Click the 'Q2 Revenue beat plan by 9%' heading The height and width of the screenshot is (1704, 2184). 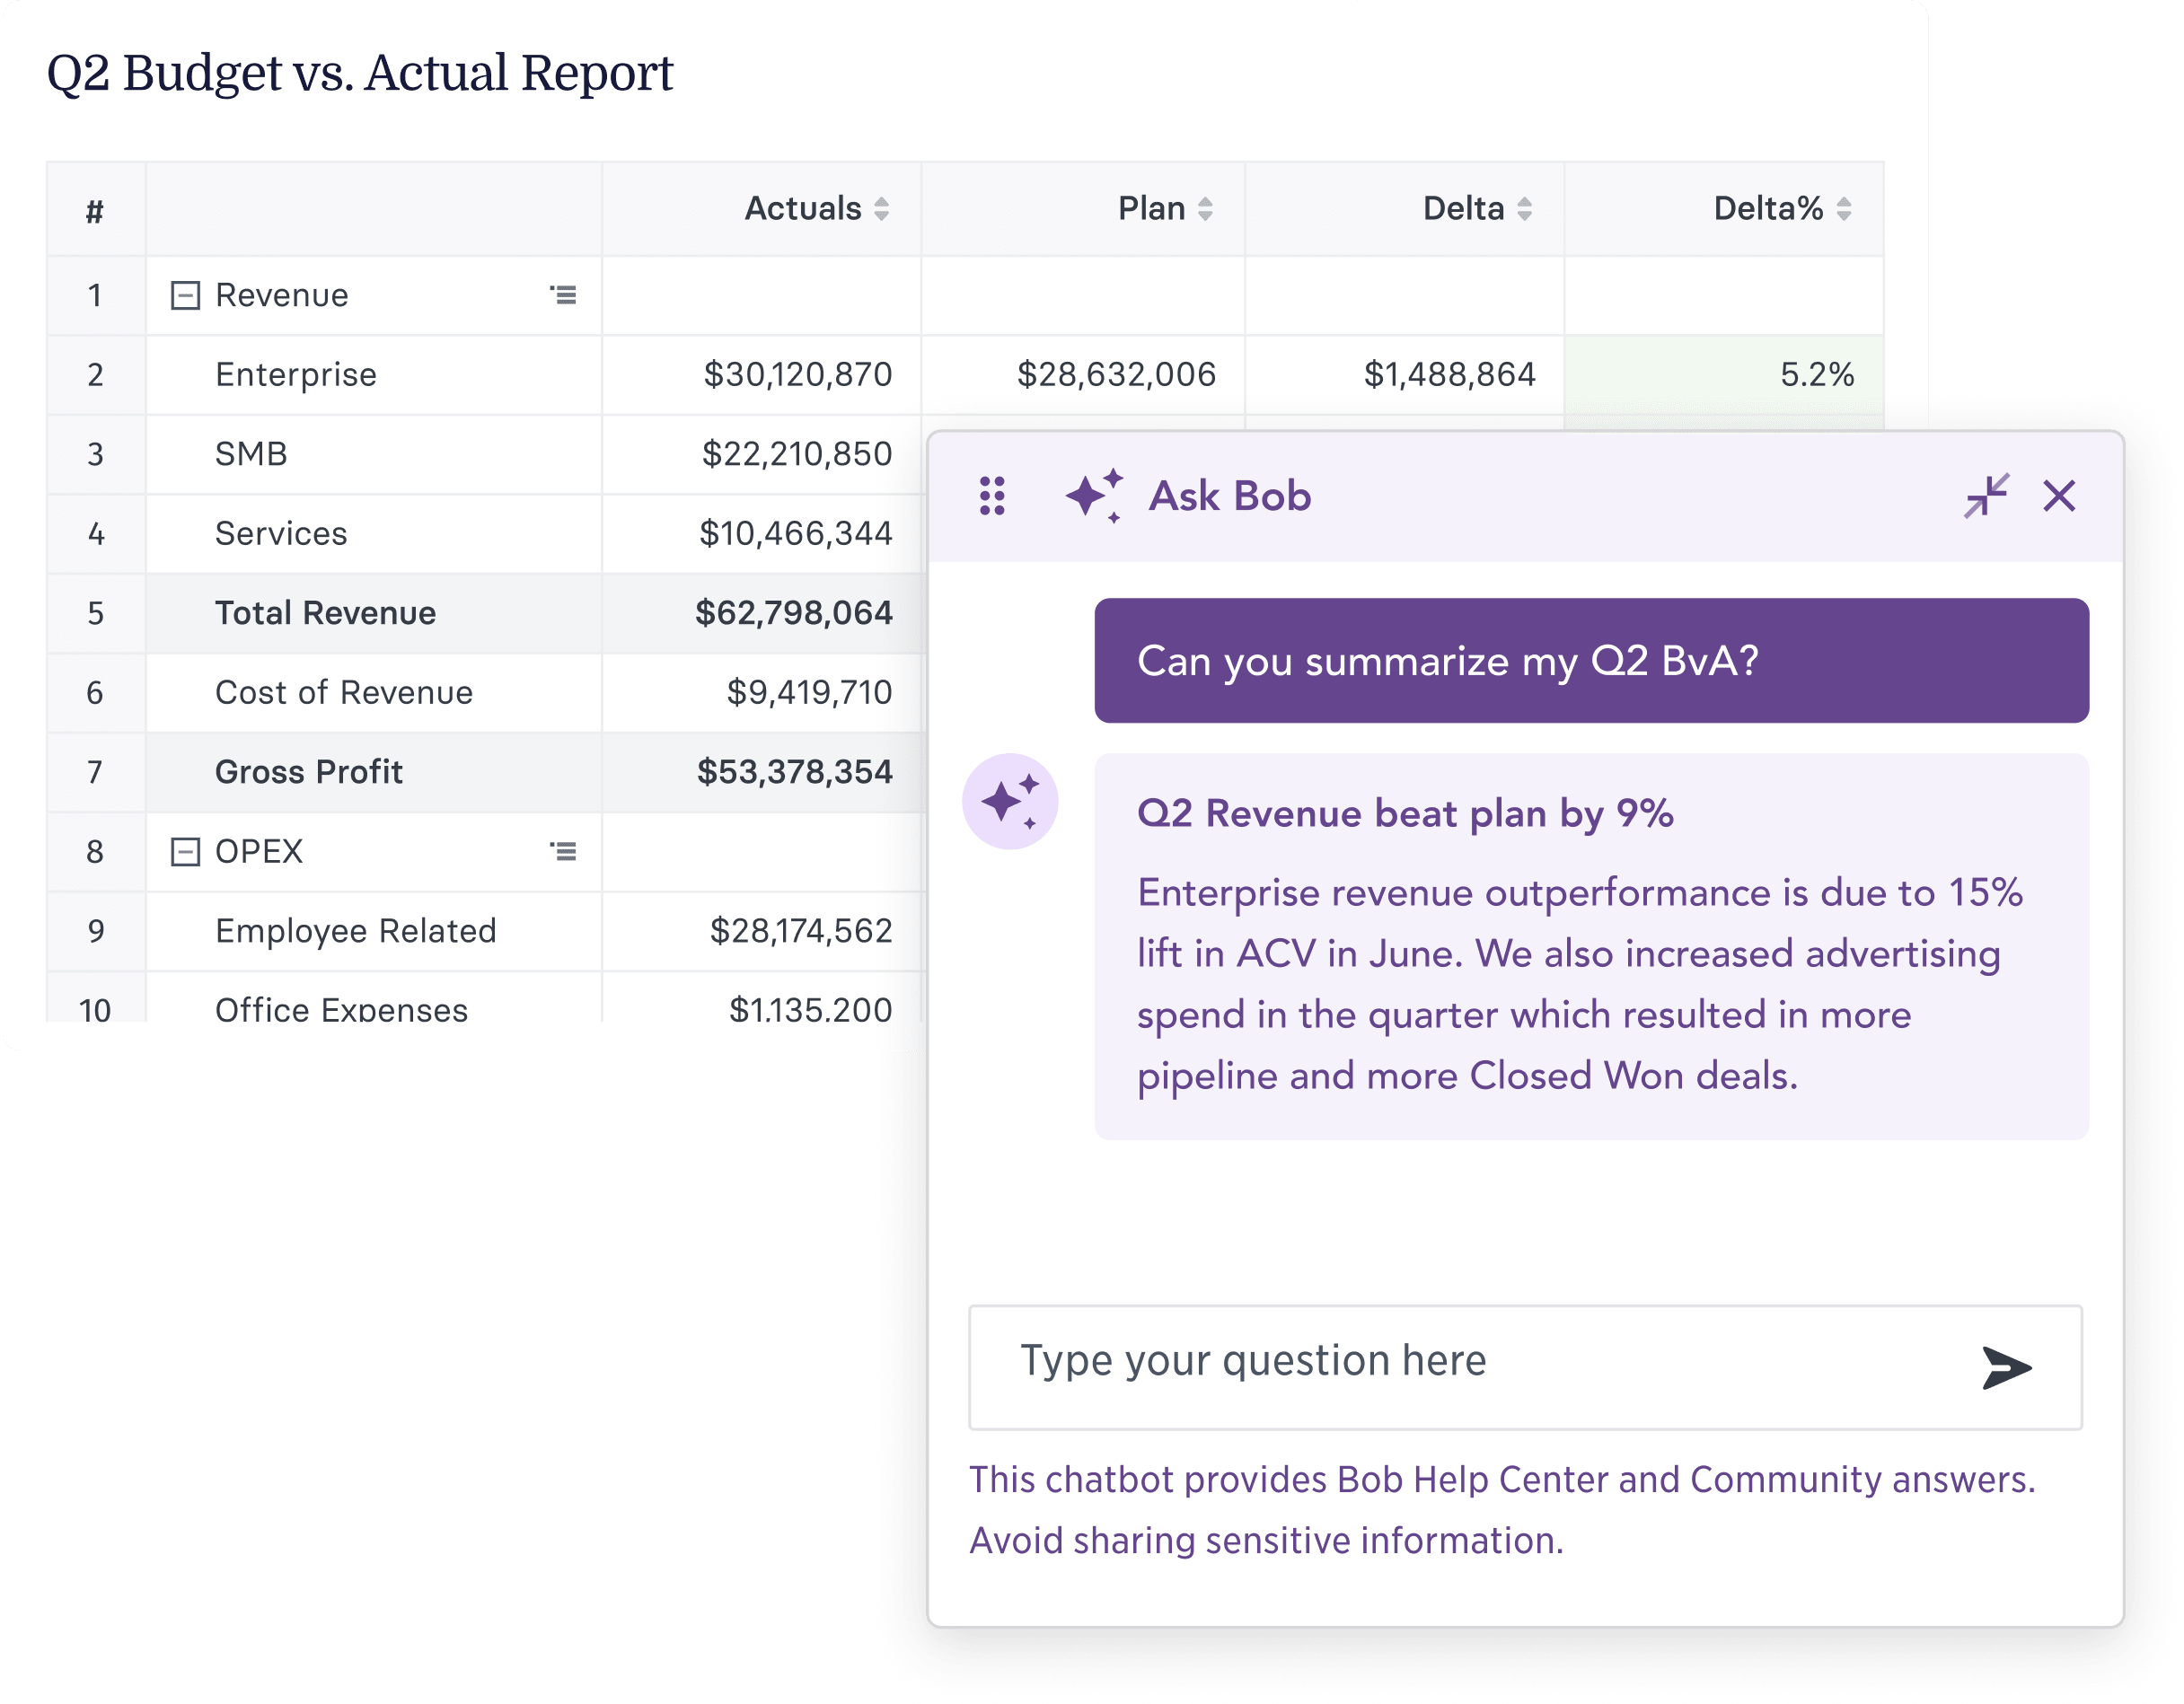click(1405, 813)
